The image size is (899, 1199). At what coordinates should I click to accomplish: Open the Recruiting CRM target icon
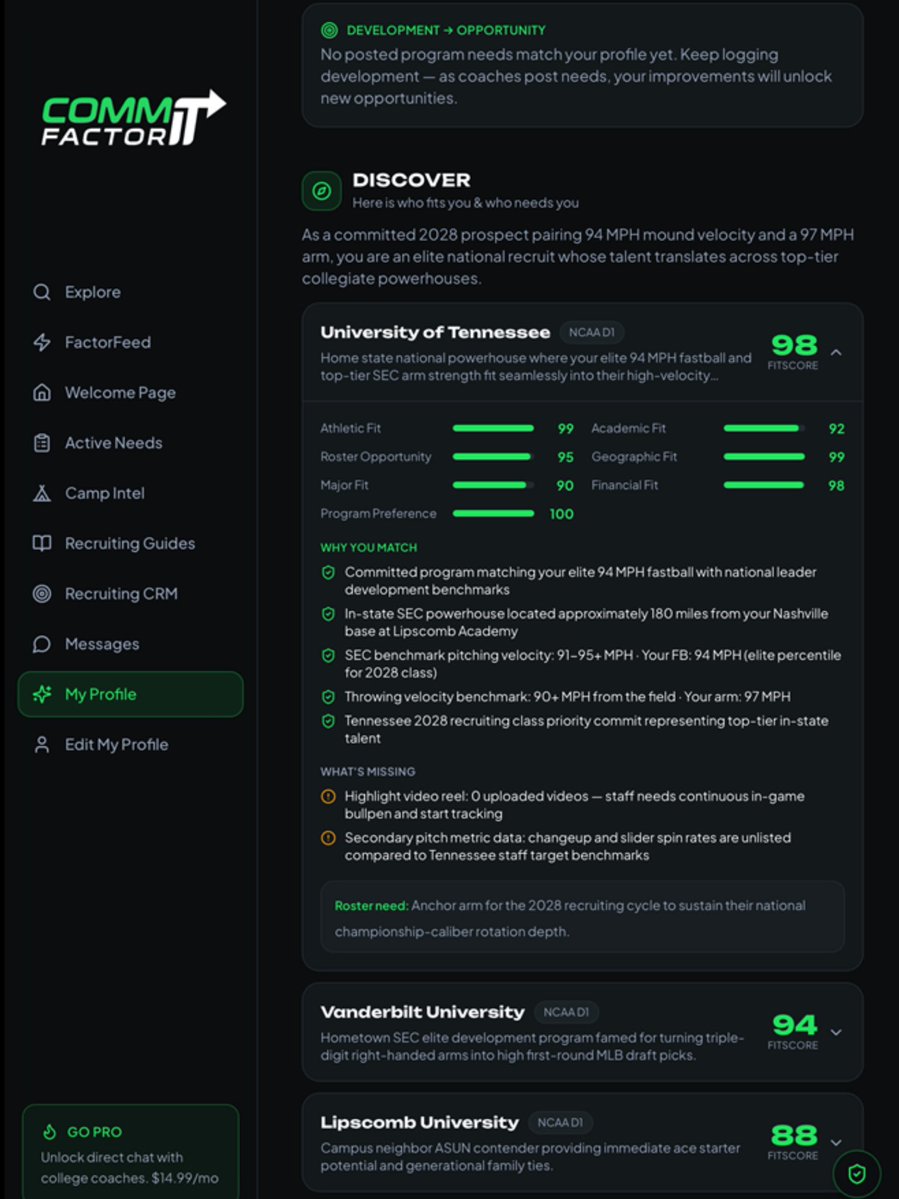point(42,593)
